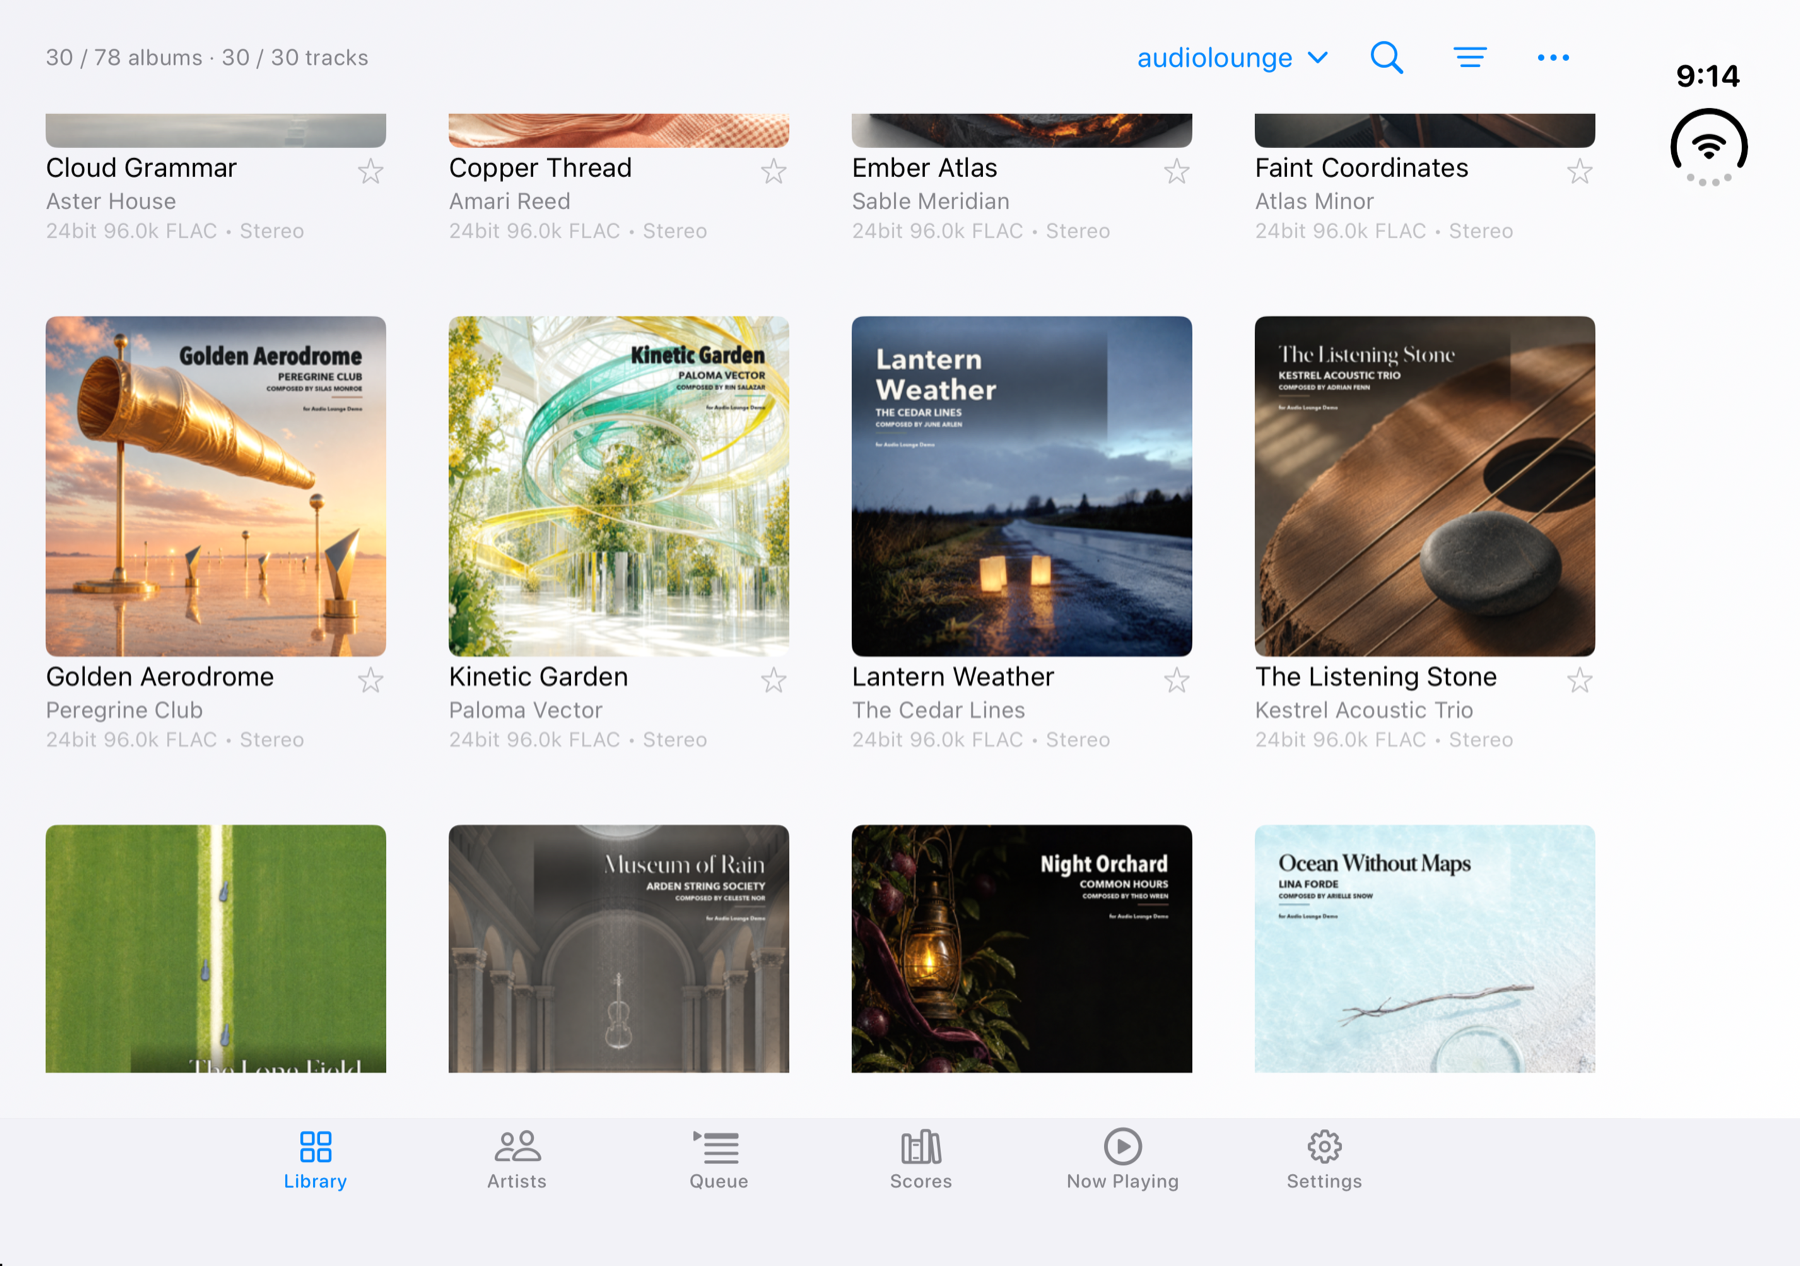Select artist name Paloma Vector
Viewport: 1800px width, 1266px height.
(526, 710)
